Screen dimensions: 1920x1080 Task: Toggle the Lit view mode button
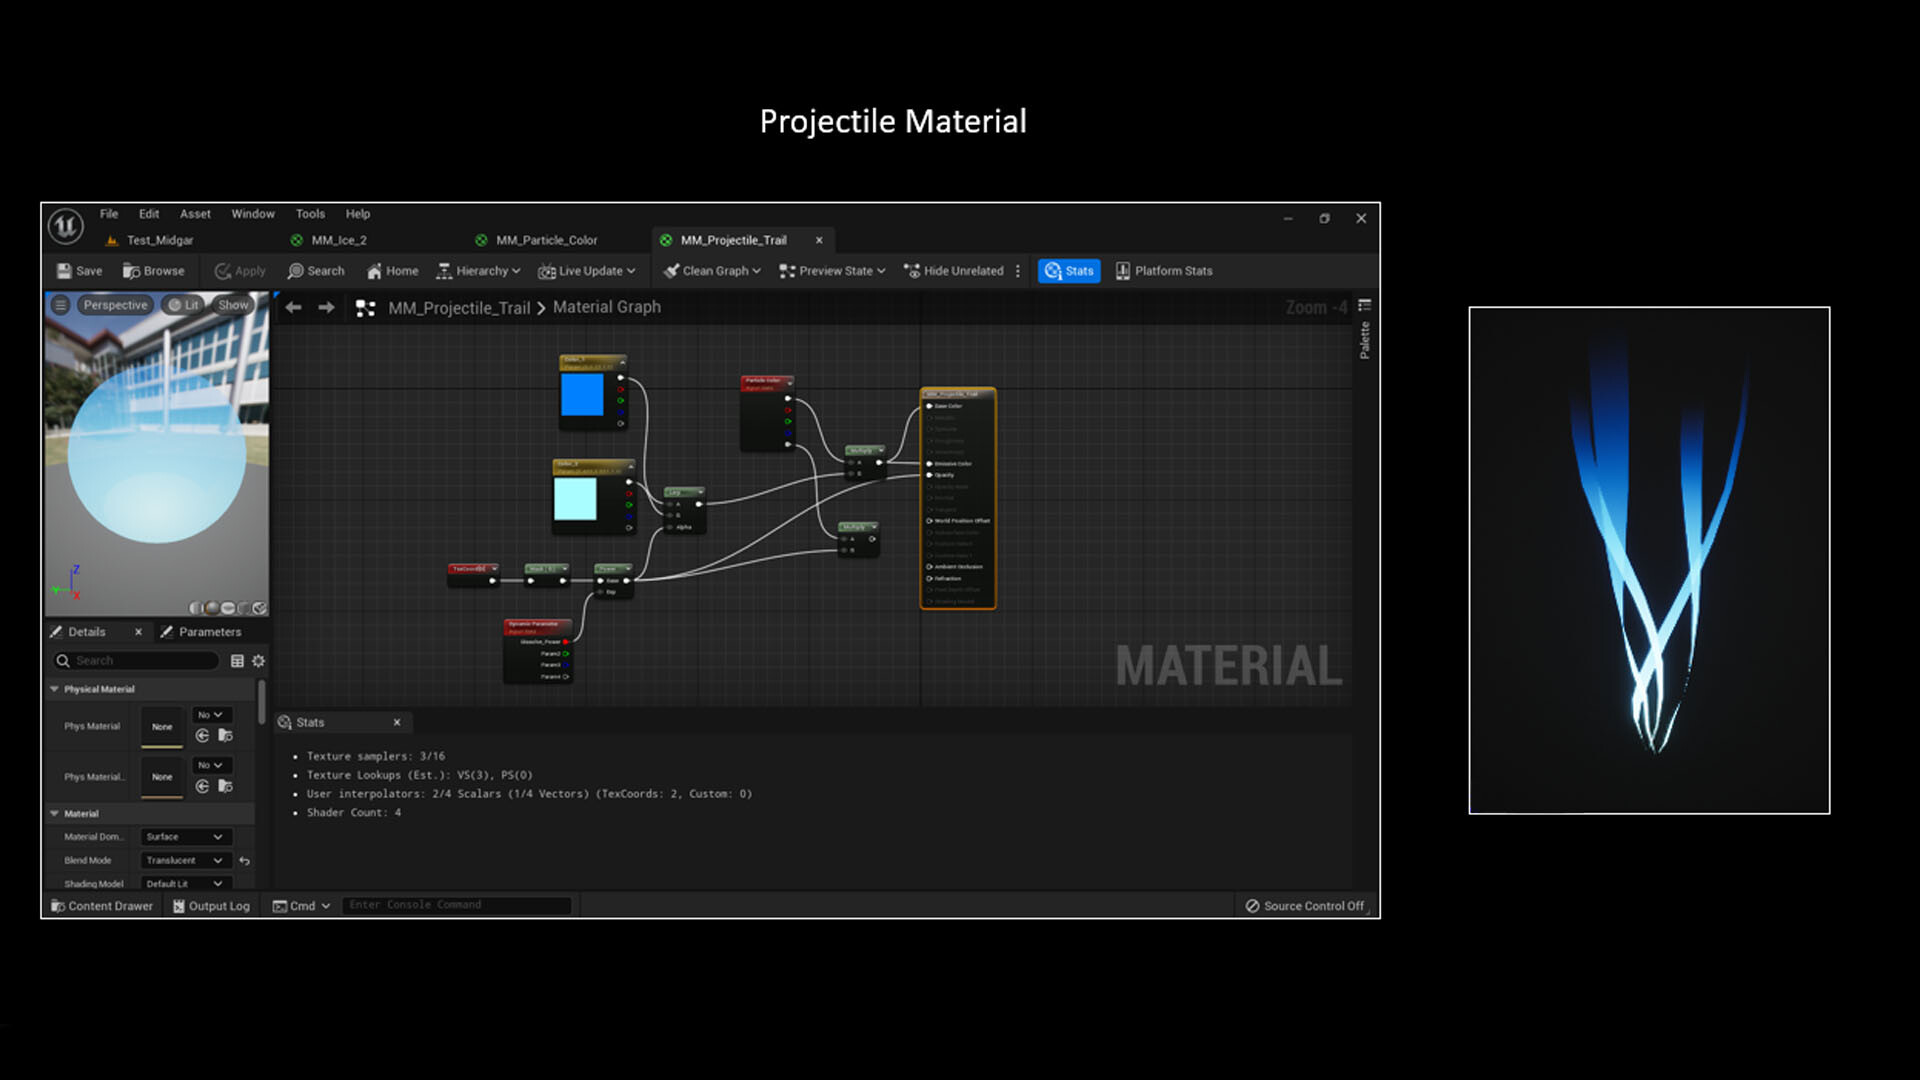click(184, 305)
